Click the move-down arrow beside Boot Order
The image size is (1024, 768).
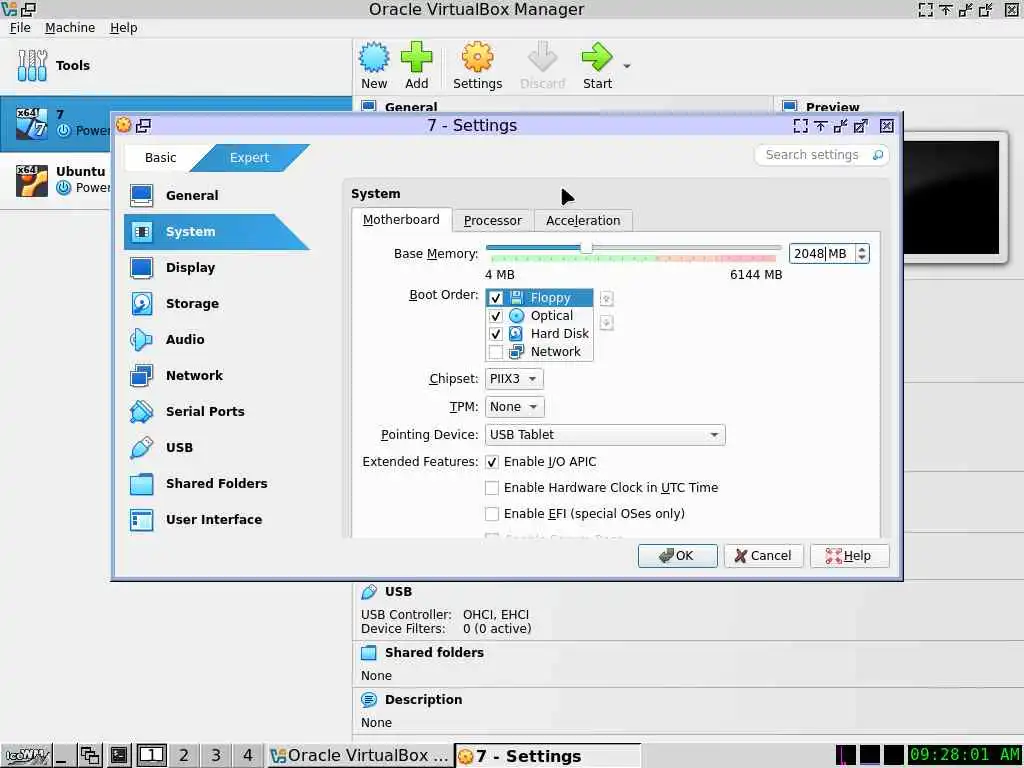(606, 323)
